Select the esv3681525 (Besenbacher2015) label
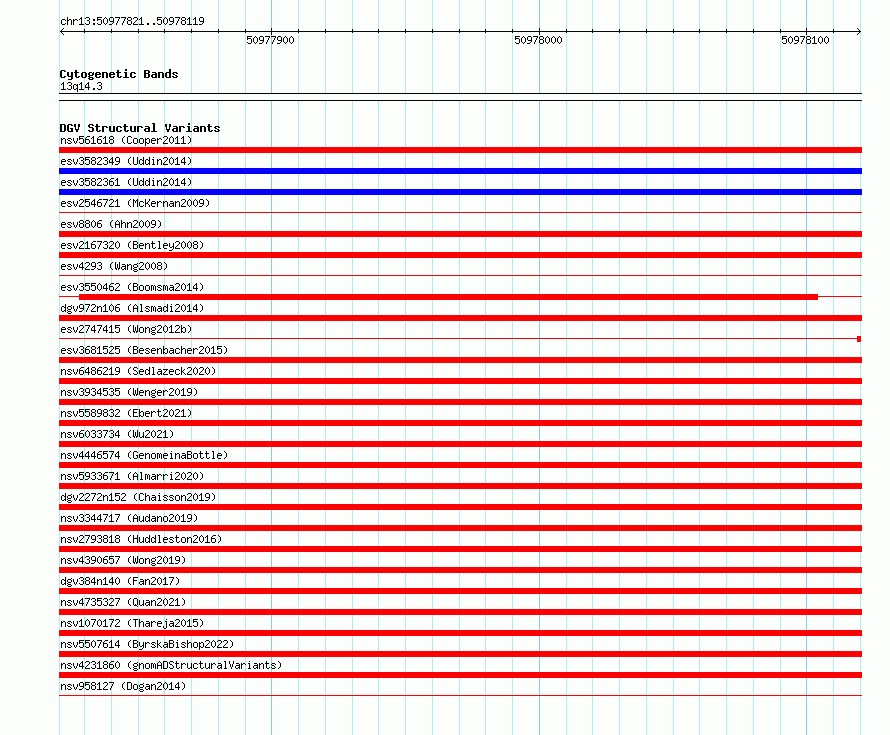The height and width of the screenshot is (735, 890). coord(144,350)
